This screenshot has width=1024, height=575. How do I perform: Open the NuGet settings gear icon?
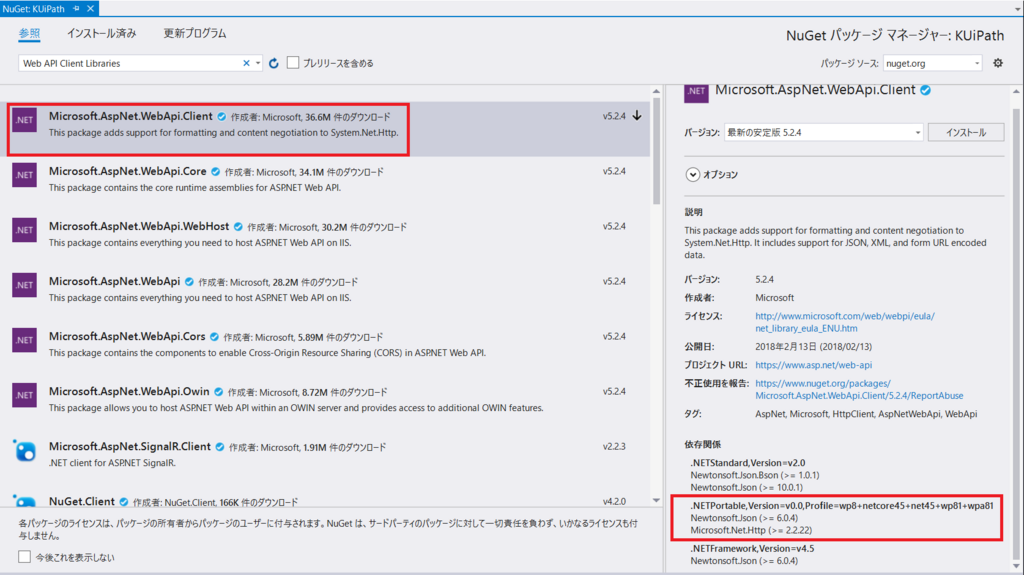point(998,63)
